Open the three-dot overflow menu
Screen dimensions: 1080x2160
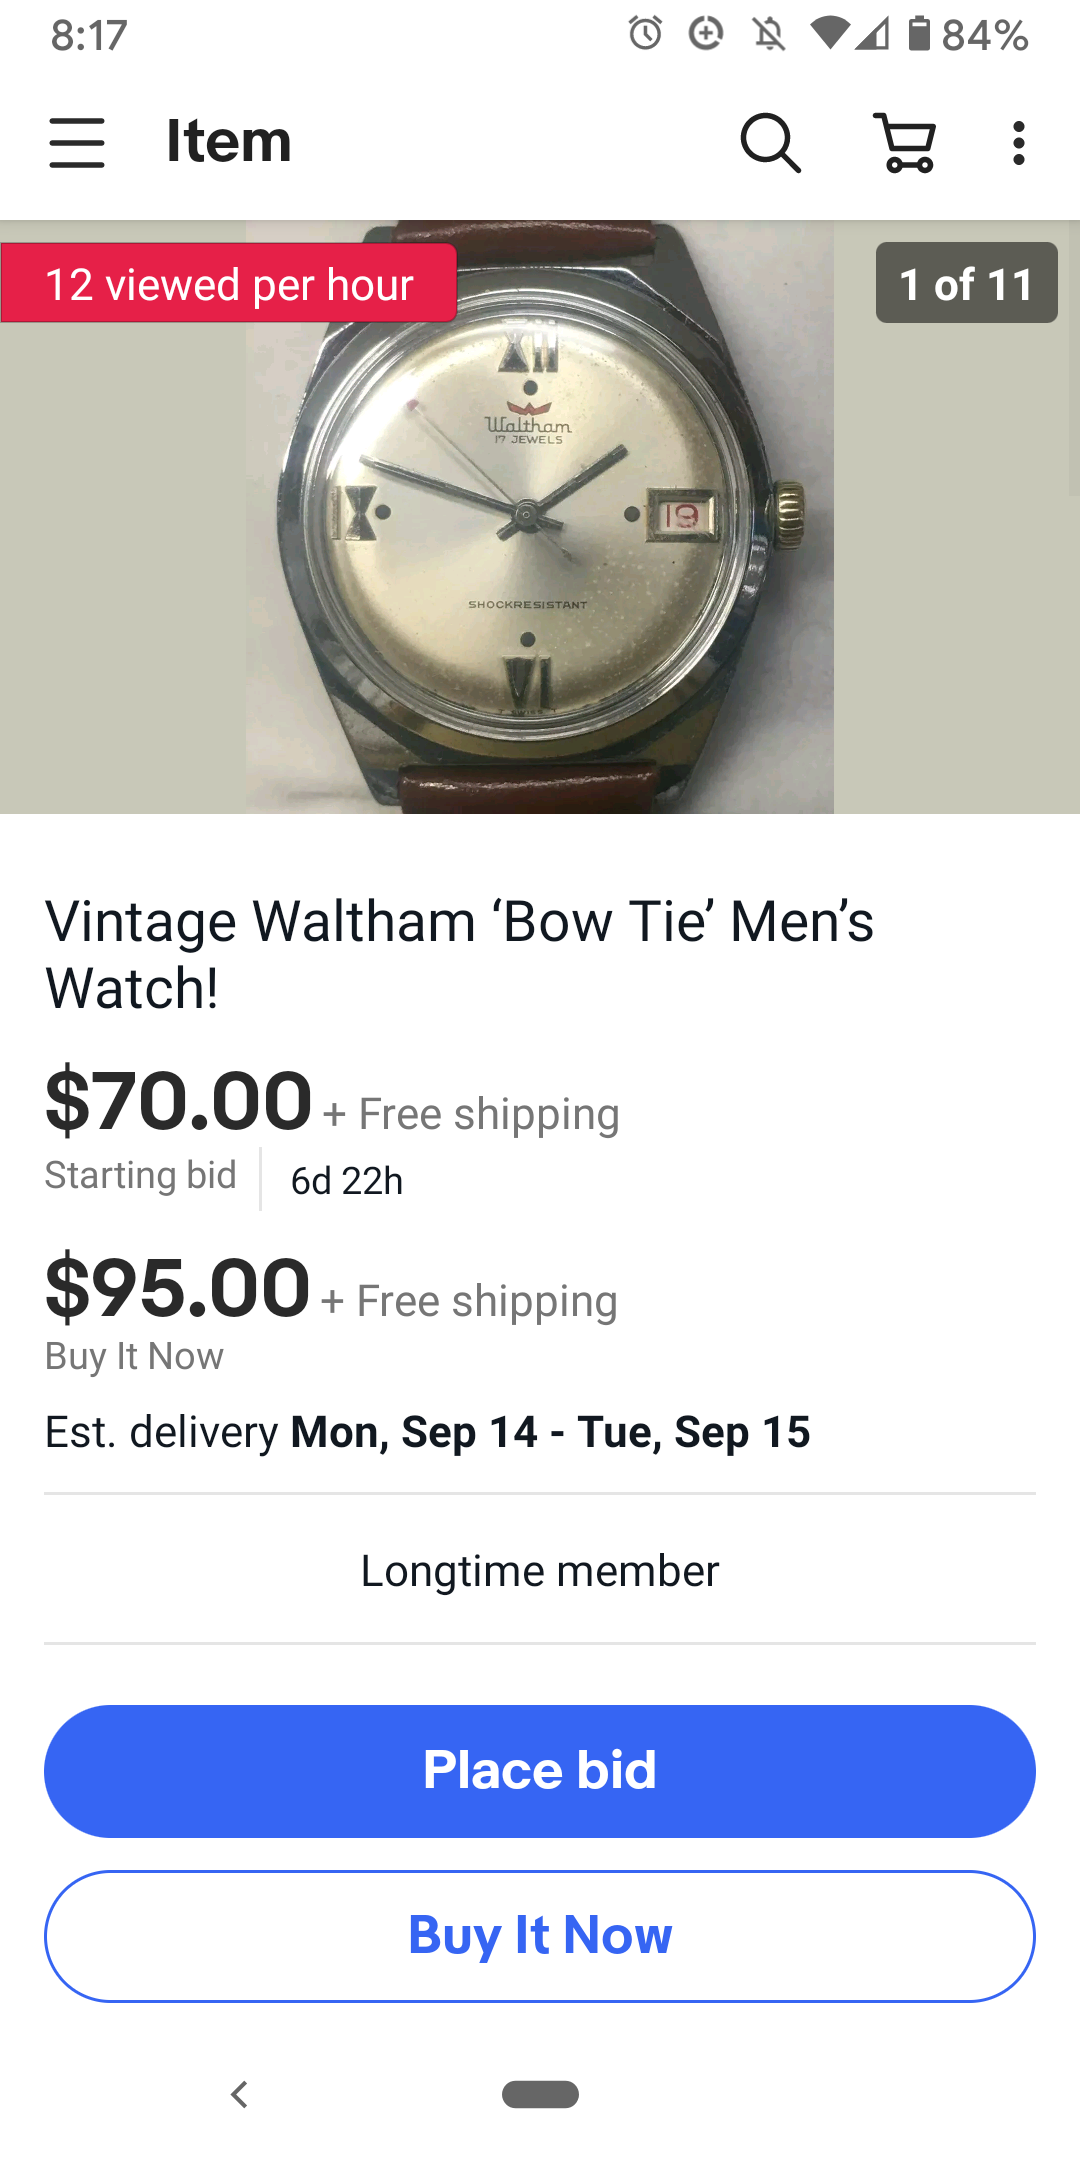tap(1018, 142)
